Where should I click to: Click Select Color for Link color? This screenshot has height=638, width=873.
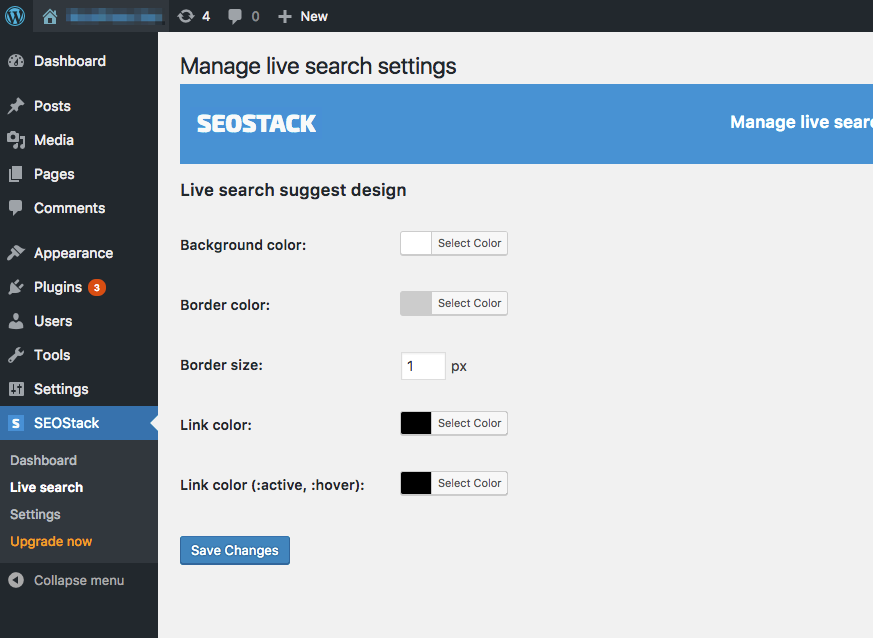pos(469,423)
